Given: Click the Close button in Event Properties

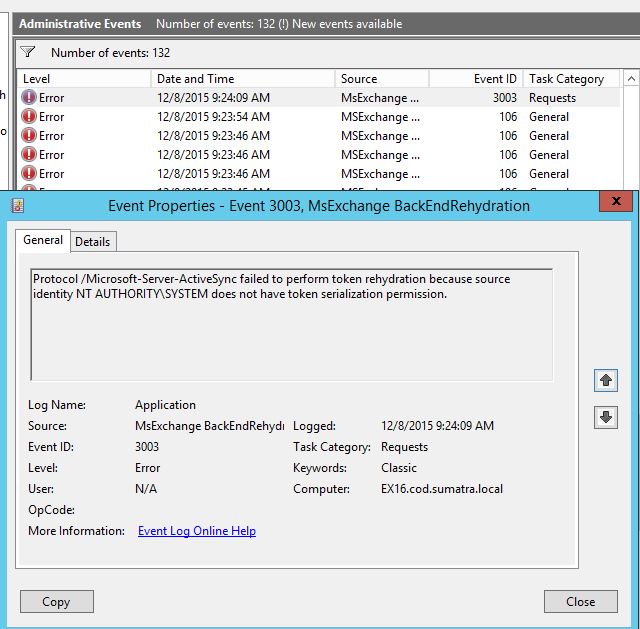Looking at the screenshot, I should 580,602.
